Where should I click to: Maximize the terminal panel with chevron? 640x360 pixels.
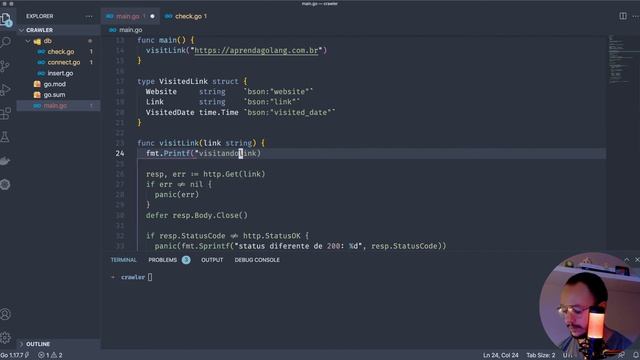click(x=627, y=260)
